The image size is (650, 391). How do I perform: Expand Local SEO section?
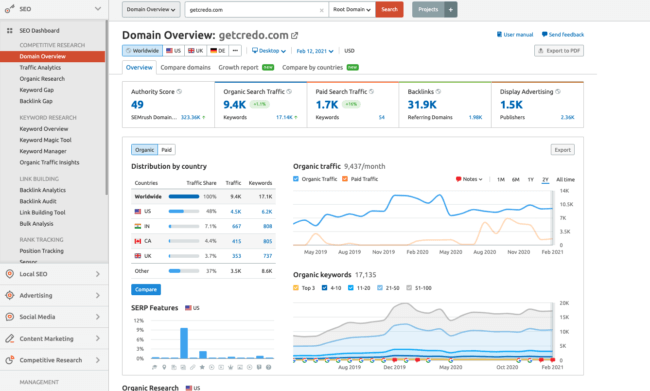pos(98,274)
